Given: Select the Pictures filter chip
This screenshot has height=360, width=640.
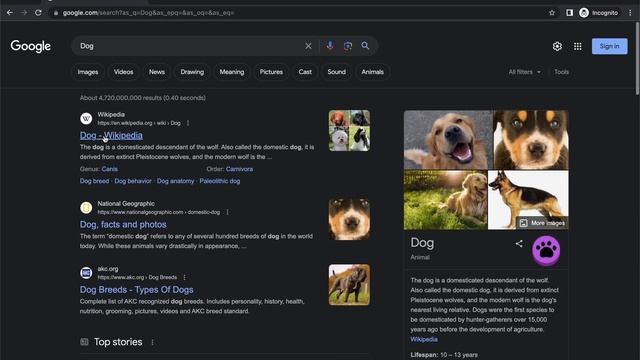Looking at the screenshot, I should click(x=271, y=72).
